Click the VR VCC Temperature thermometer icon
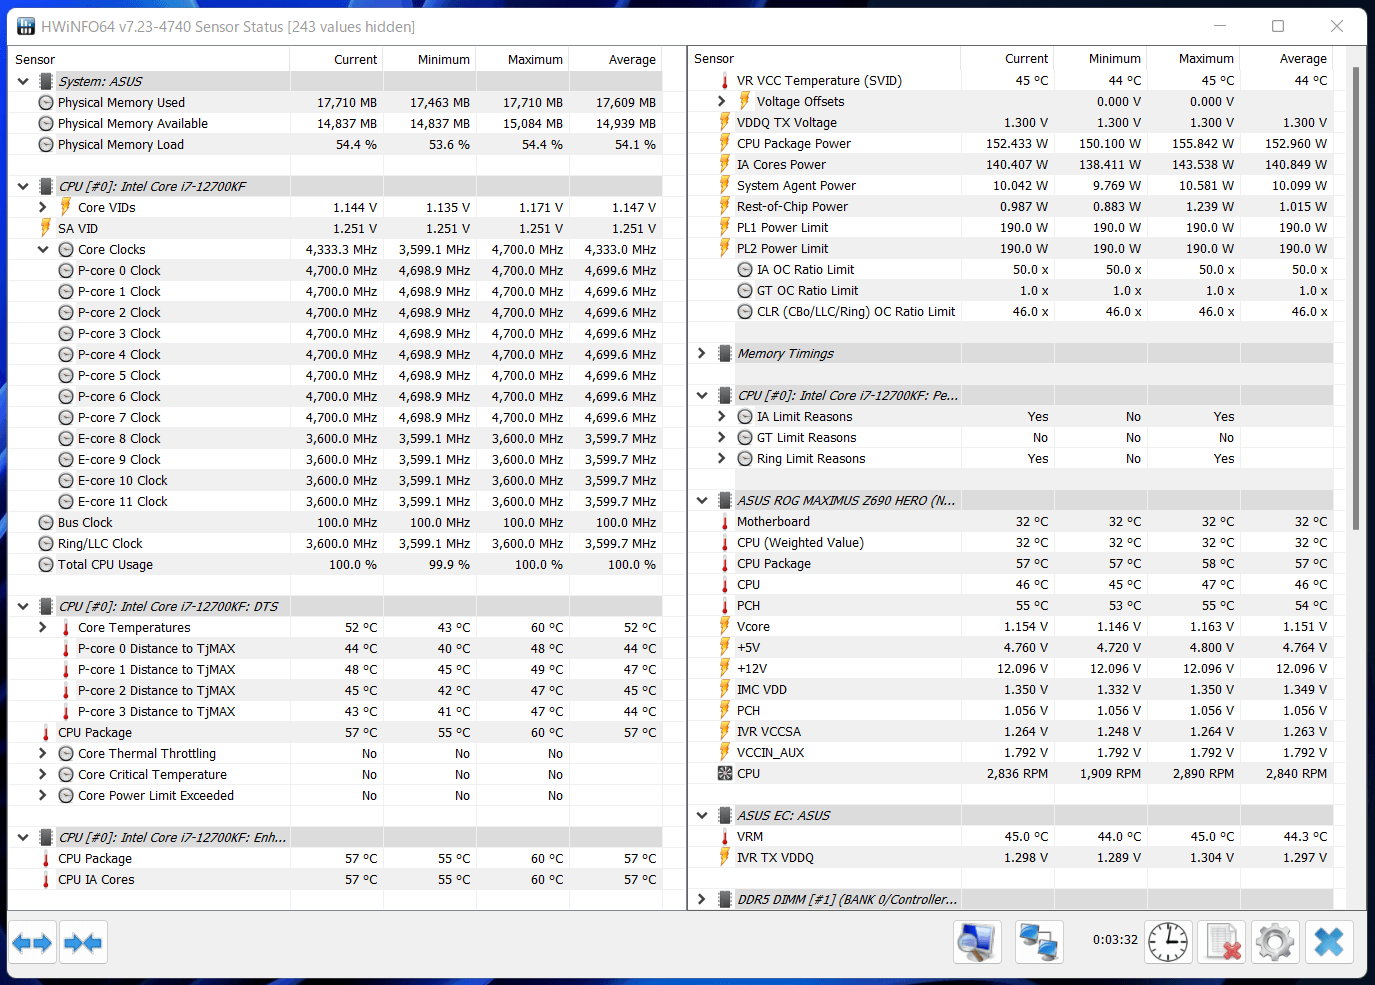1375x985 pixels. pos(725,81)
